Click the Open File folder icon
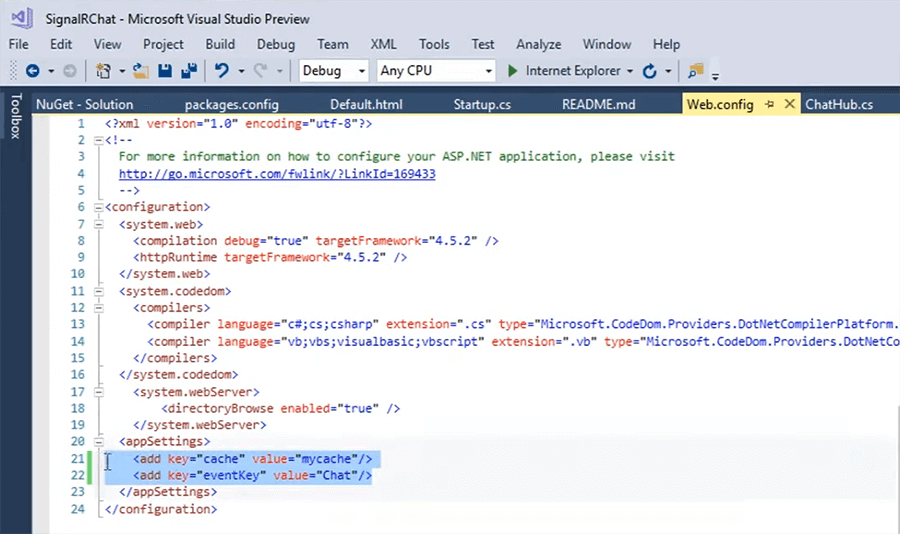Image resolution: width=900 pixels, height=534 pixels. 141,71
